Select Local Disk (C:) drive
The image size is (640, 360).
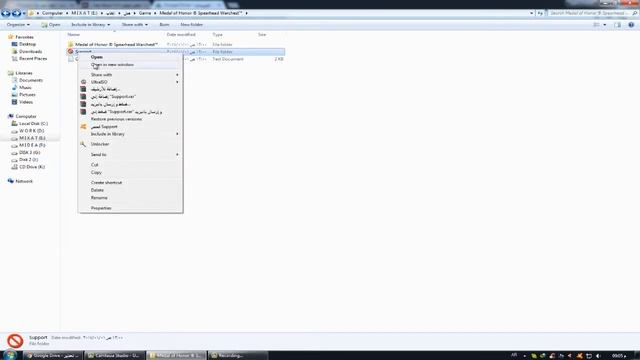tap(33, 124)
